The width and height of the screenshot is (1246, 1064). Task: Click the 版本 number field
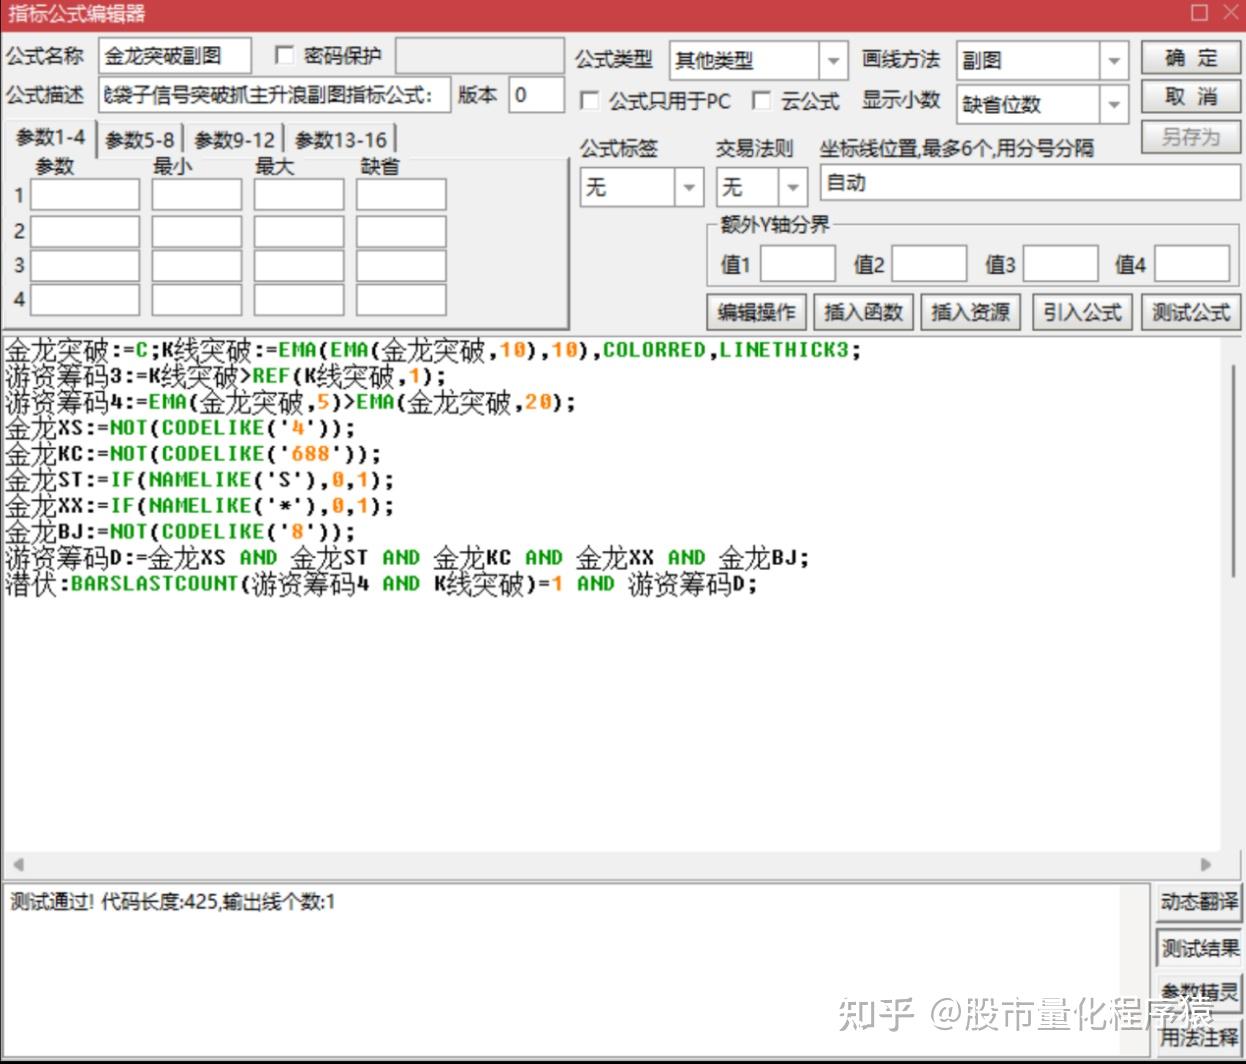(x=536, y=95)
